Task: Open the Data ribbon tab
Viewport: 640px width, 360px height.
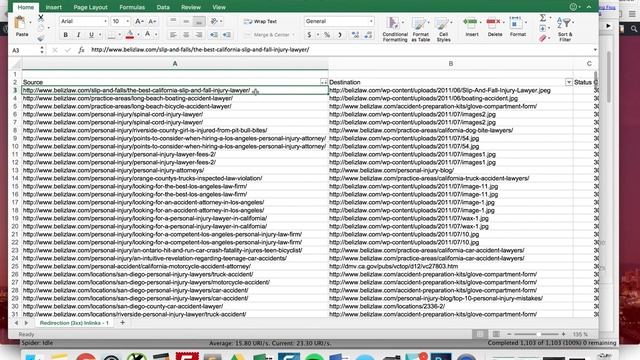Action: pos(163,7)
